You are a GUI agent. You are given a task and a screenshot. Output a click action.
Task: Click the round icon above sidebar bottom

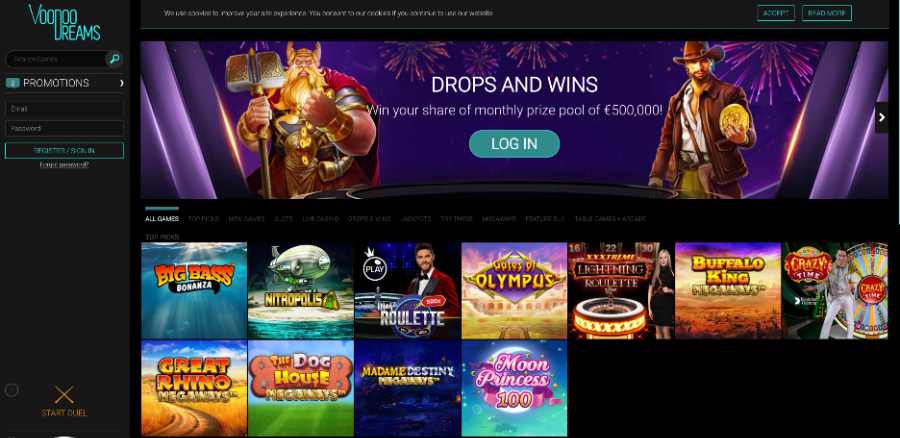(x=11, y=390)
